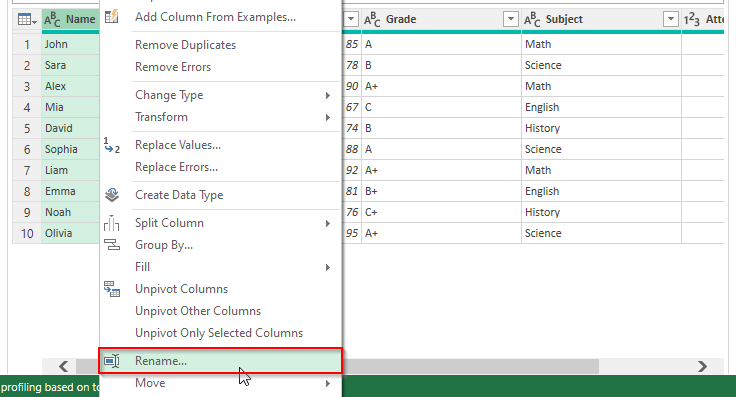The width and height of the screenshot is (736, 397).
Task: Open Transform menu entry
Action: [221, 117]
